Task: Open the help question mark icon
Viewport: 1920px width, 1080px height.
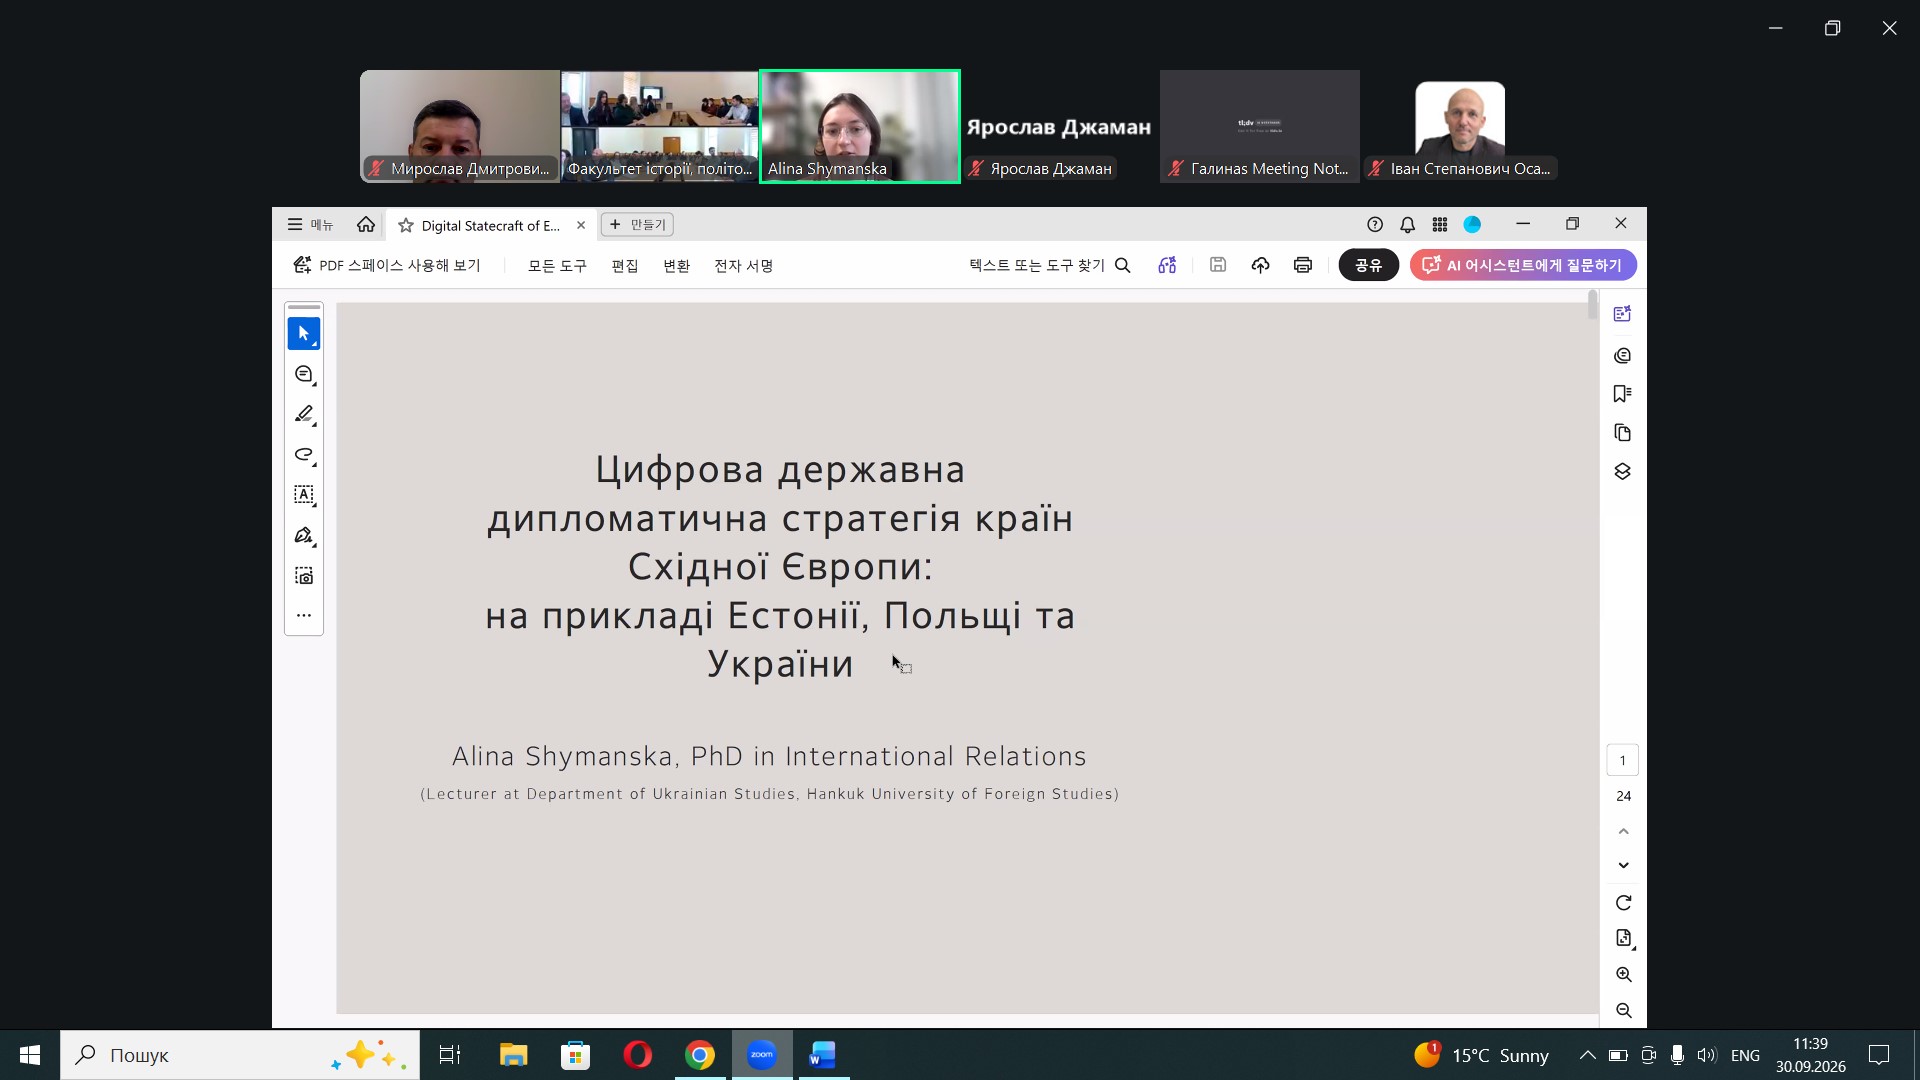Action: [1375, 225]
